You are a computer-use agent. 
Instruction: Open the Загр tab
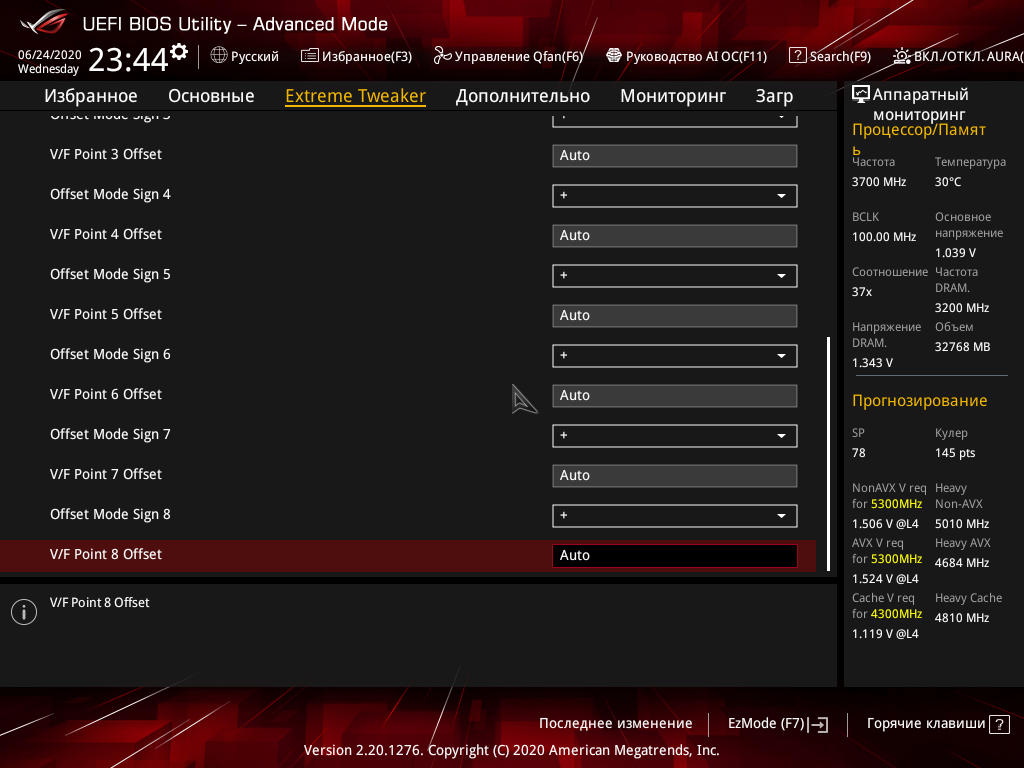(x=774, y=96)
